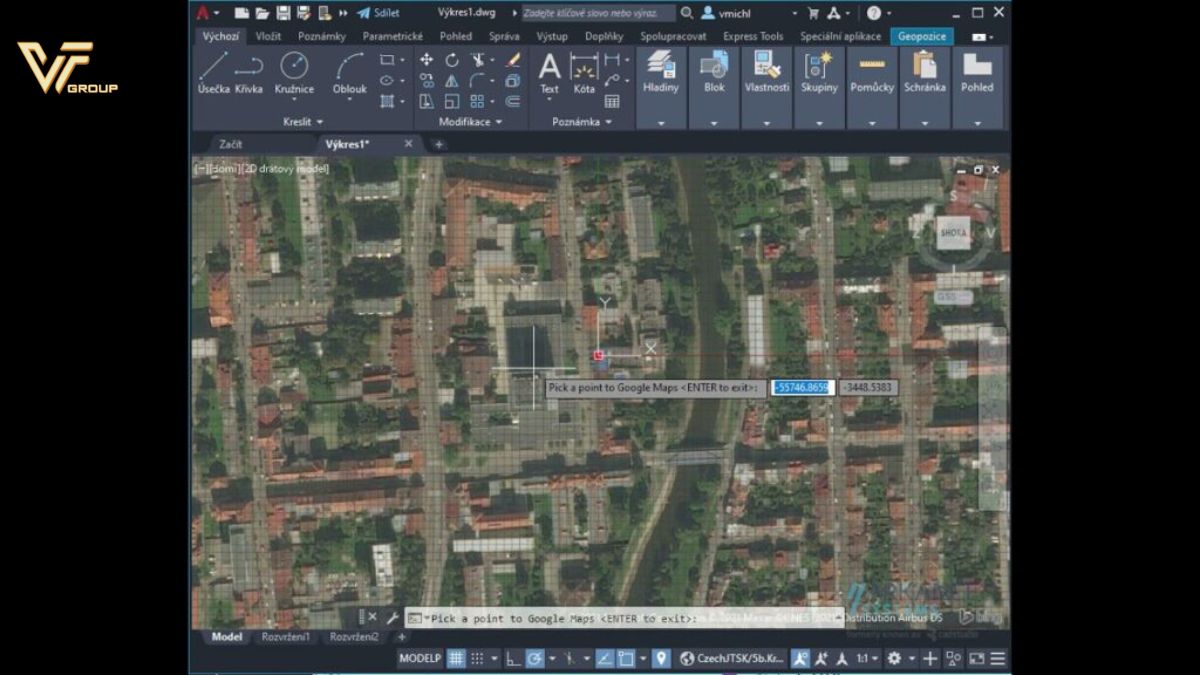Open the Parametrické ribbon tab

392,36
